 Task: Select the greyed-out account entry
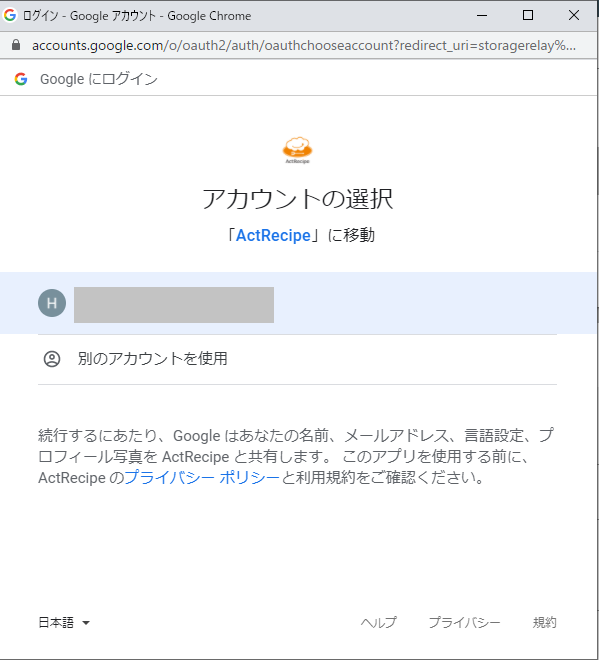[298, 303]
